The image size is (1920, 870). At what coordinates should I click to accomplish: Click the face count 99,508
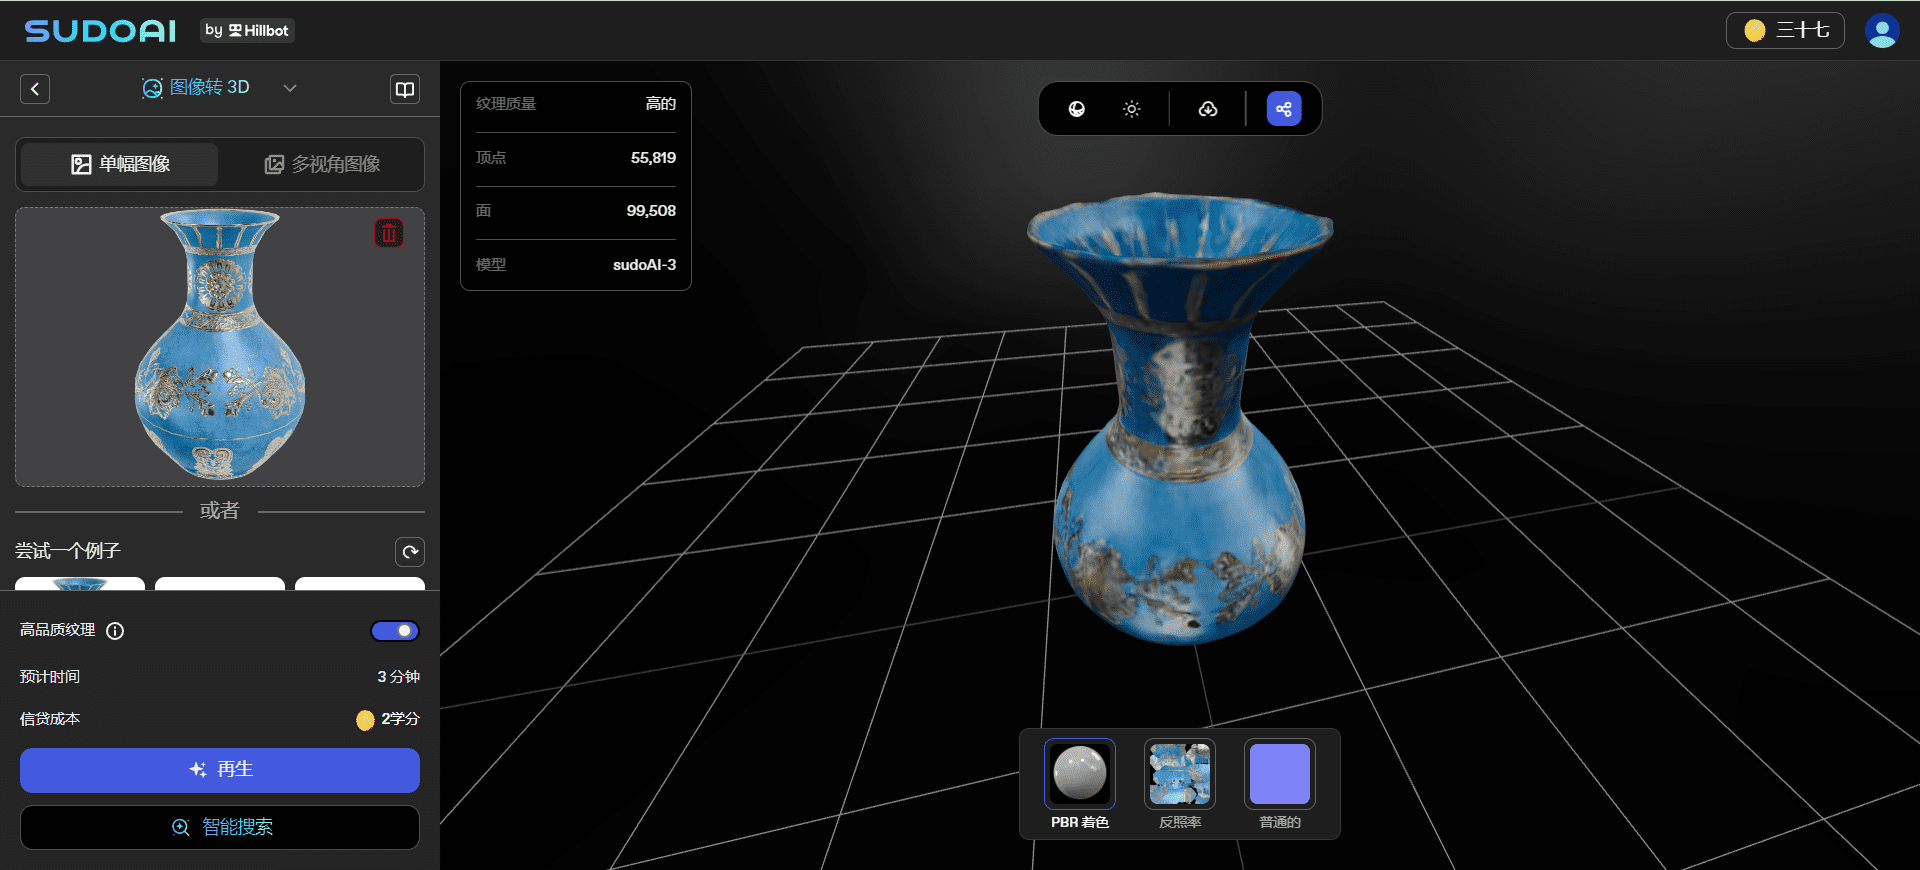tap(651, 211)
